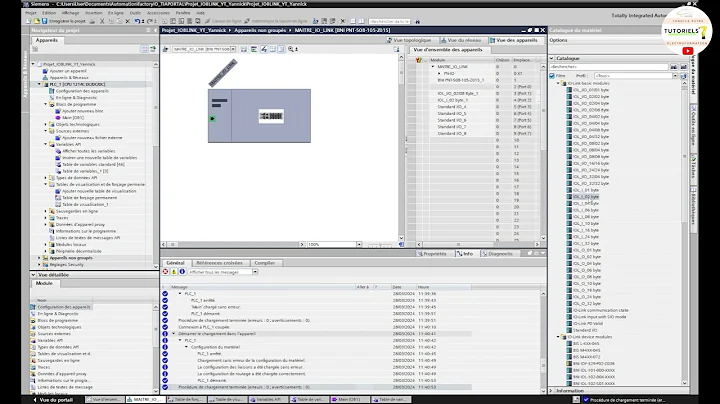Expand Appareils non groupés tree node
This screenshot has width=720, height=404.
pos(39,258)
